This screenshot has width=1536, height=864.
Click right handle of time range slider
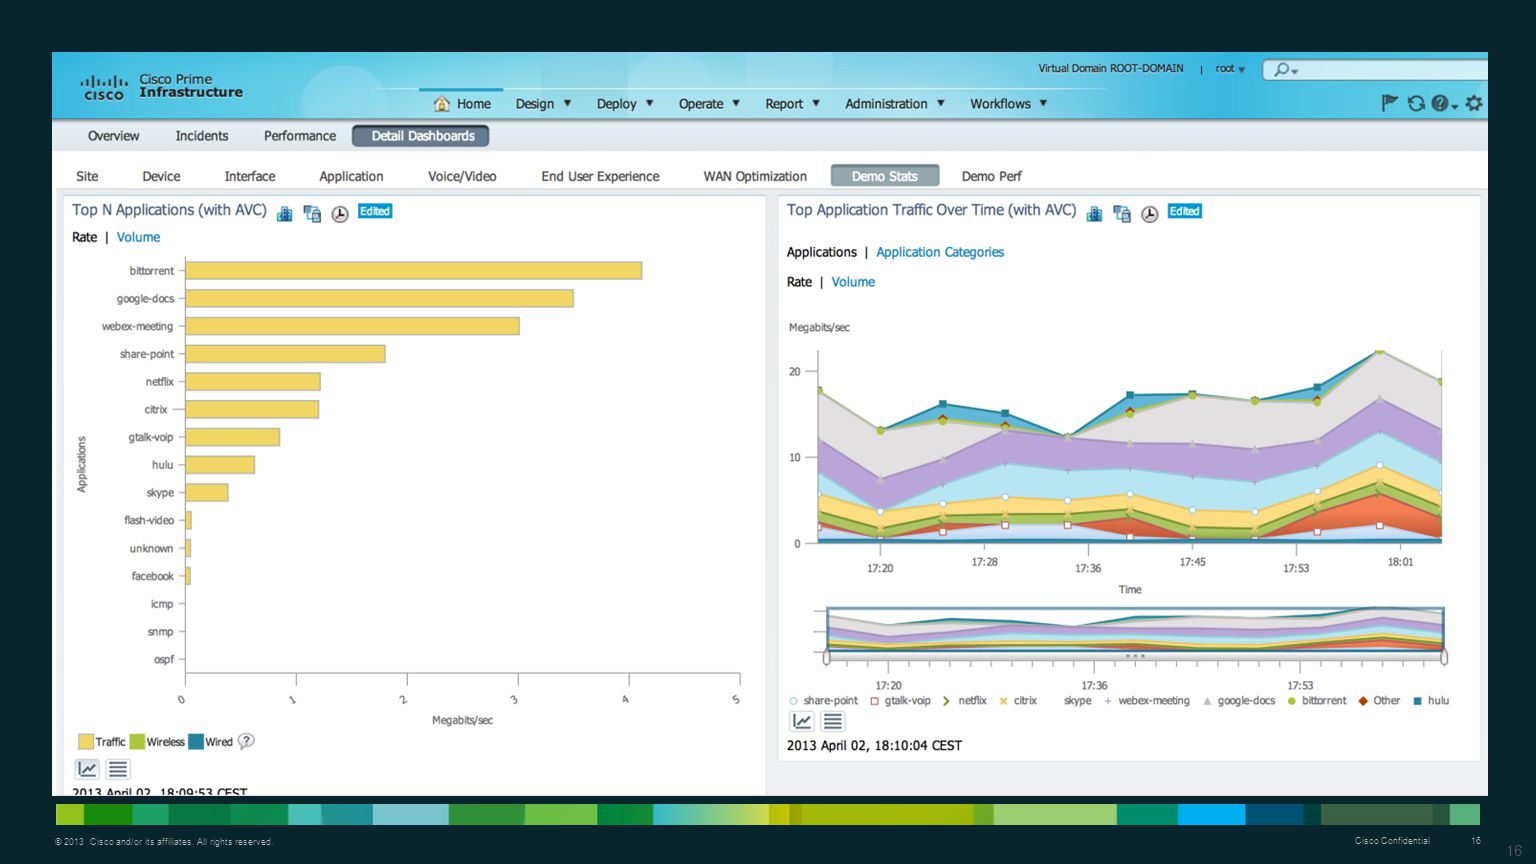coord(1444,657)
